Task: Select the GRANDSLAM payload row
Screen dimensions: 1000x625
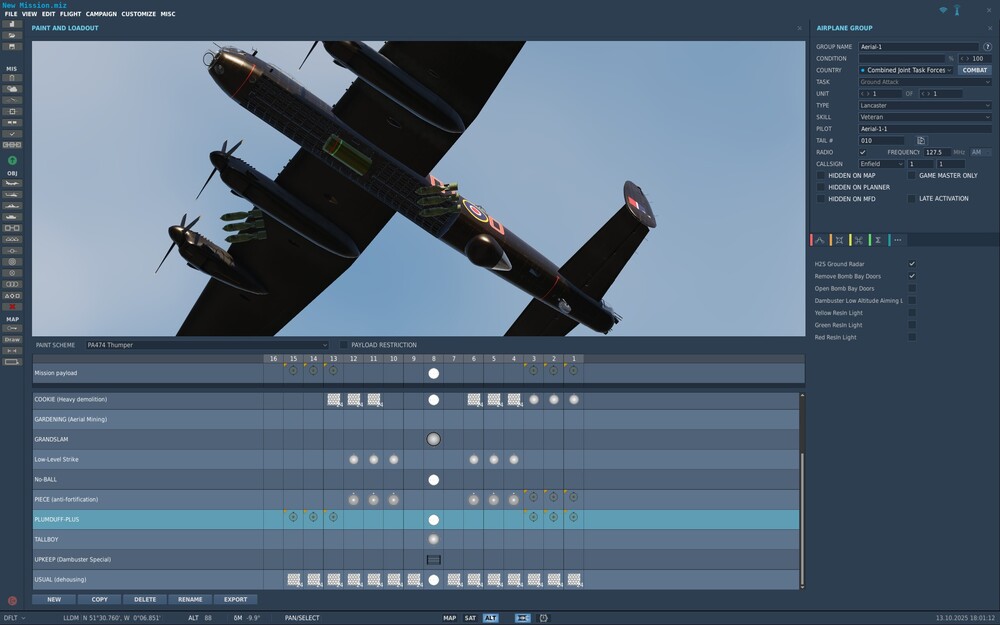Action: 416,439
